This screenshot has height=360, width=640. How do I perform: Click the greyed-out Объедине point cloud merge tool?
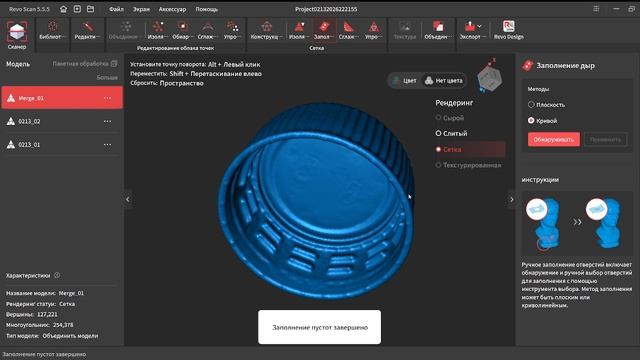[126, 31]
